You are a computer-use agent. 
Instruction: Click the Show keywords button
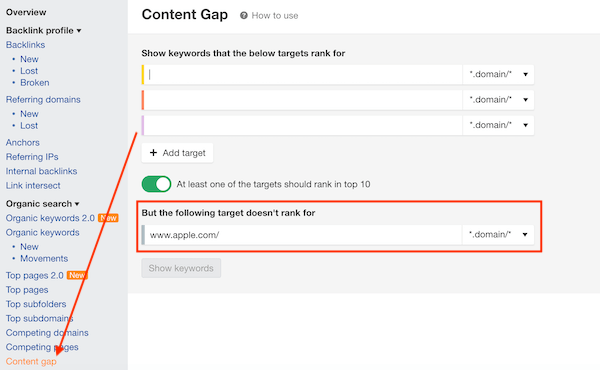[181, 268]
